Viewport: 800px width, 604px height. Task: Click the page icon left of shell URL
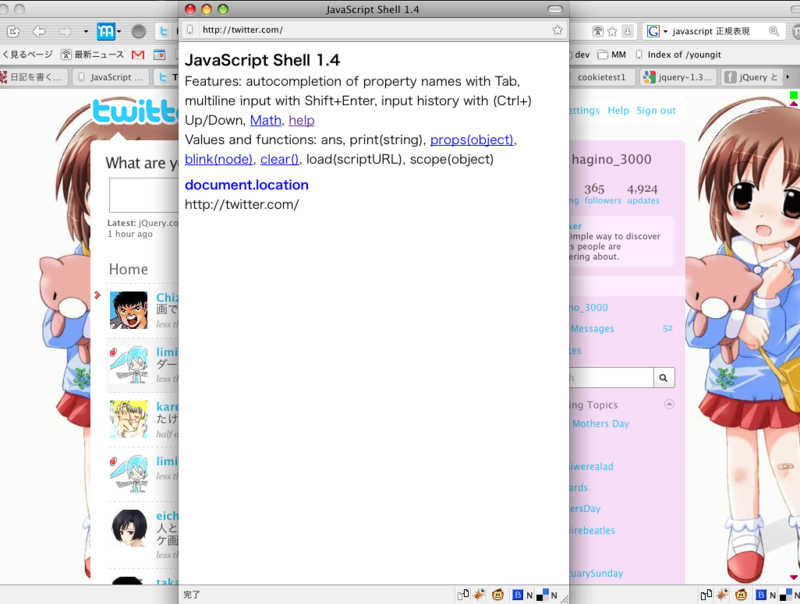coord(190,30)
